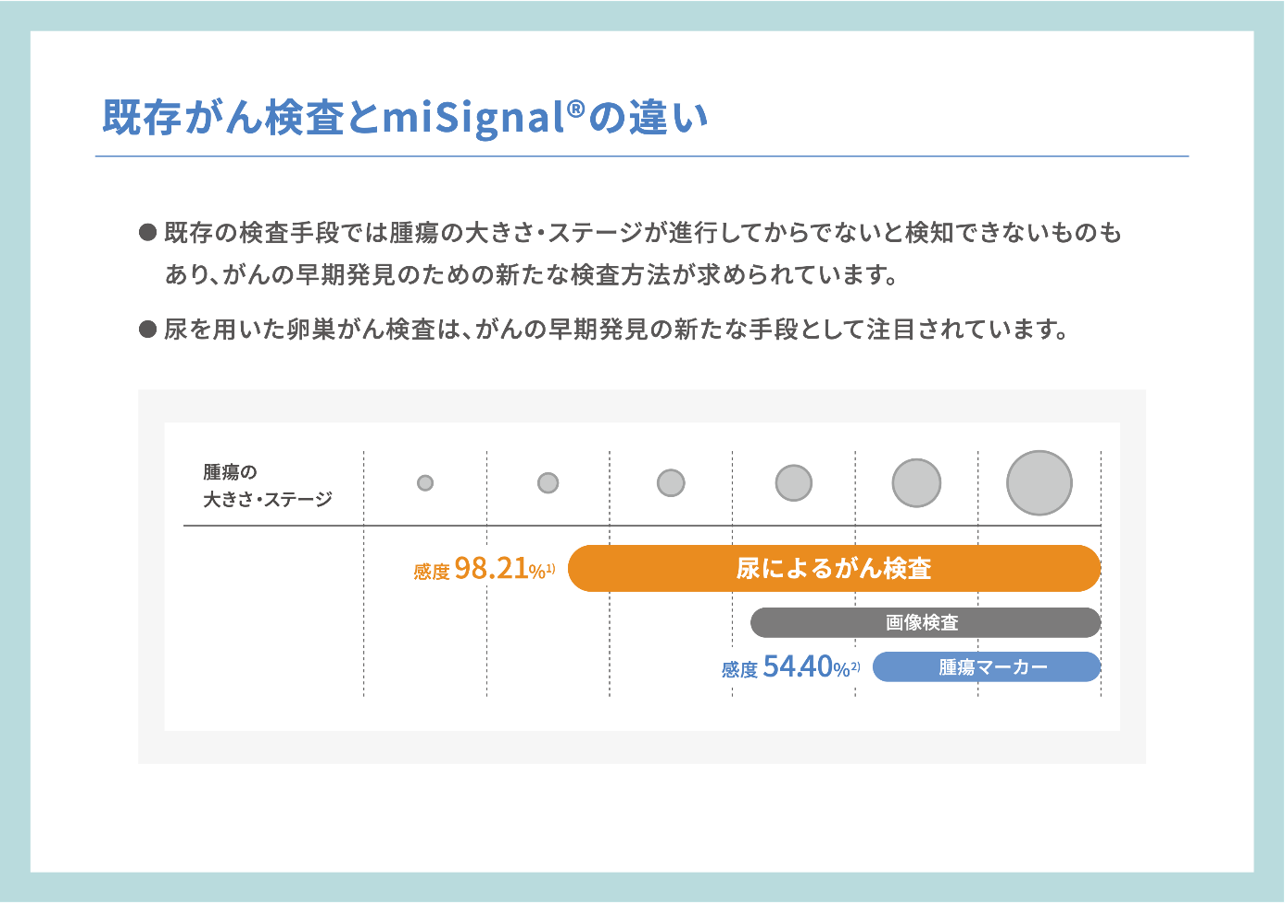Click the smallest tumor size circle
Screen dimensions: 1285x903
pyautogui.click(x=425, y=483)
